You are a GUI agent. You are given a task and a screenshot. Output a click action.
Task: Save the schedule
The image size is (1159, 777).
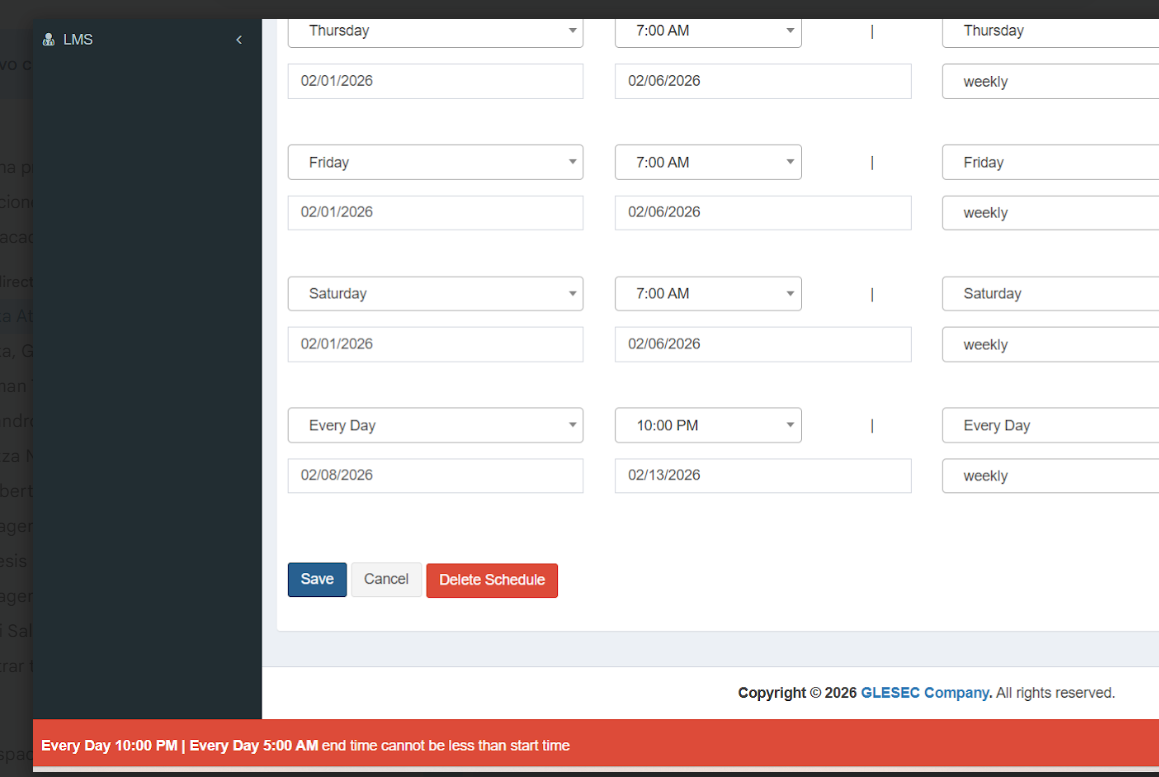pyautogui.click(x=317, y=580)
